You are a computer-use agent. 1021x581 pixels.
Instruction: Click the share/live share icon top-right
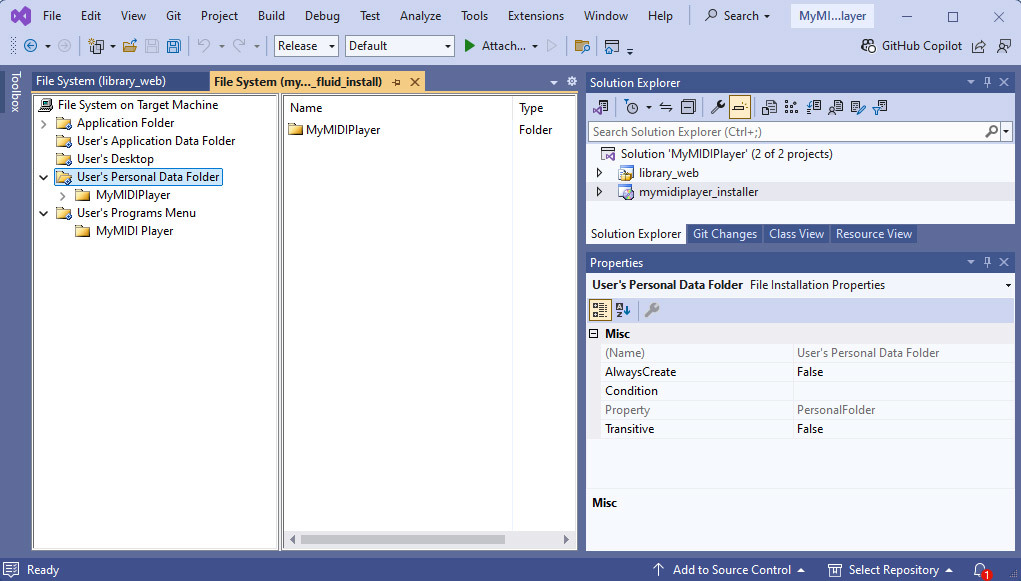[979, 46]
